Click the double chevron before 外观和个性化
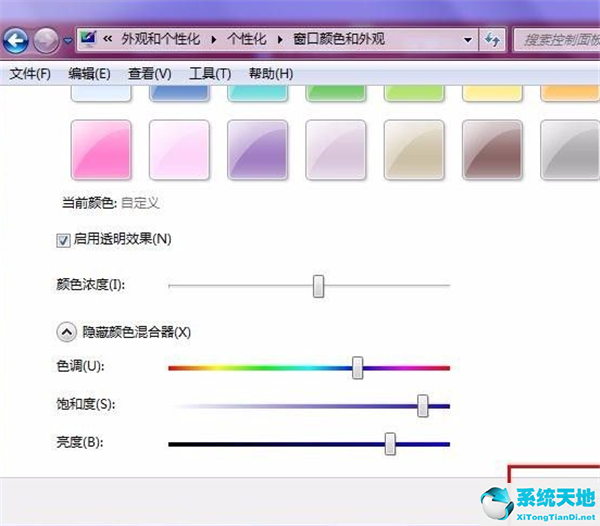This screenshot has width=600, height=526. click(108, 39)
